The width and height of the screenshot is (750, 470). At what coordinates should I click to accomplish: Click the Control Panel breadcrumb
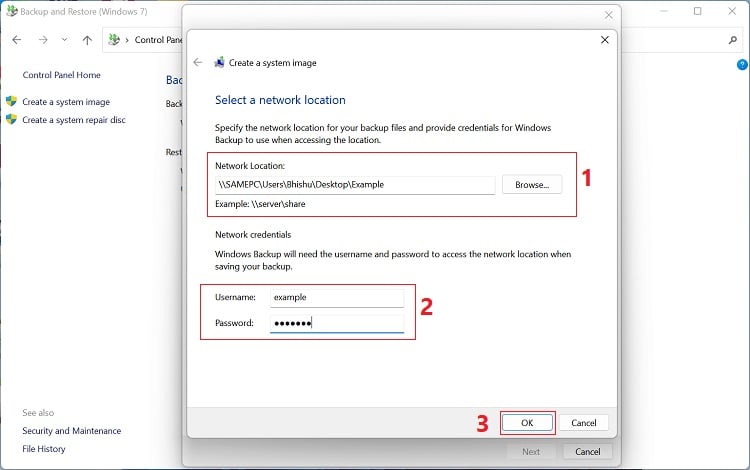[158, 40]
